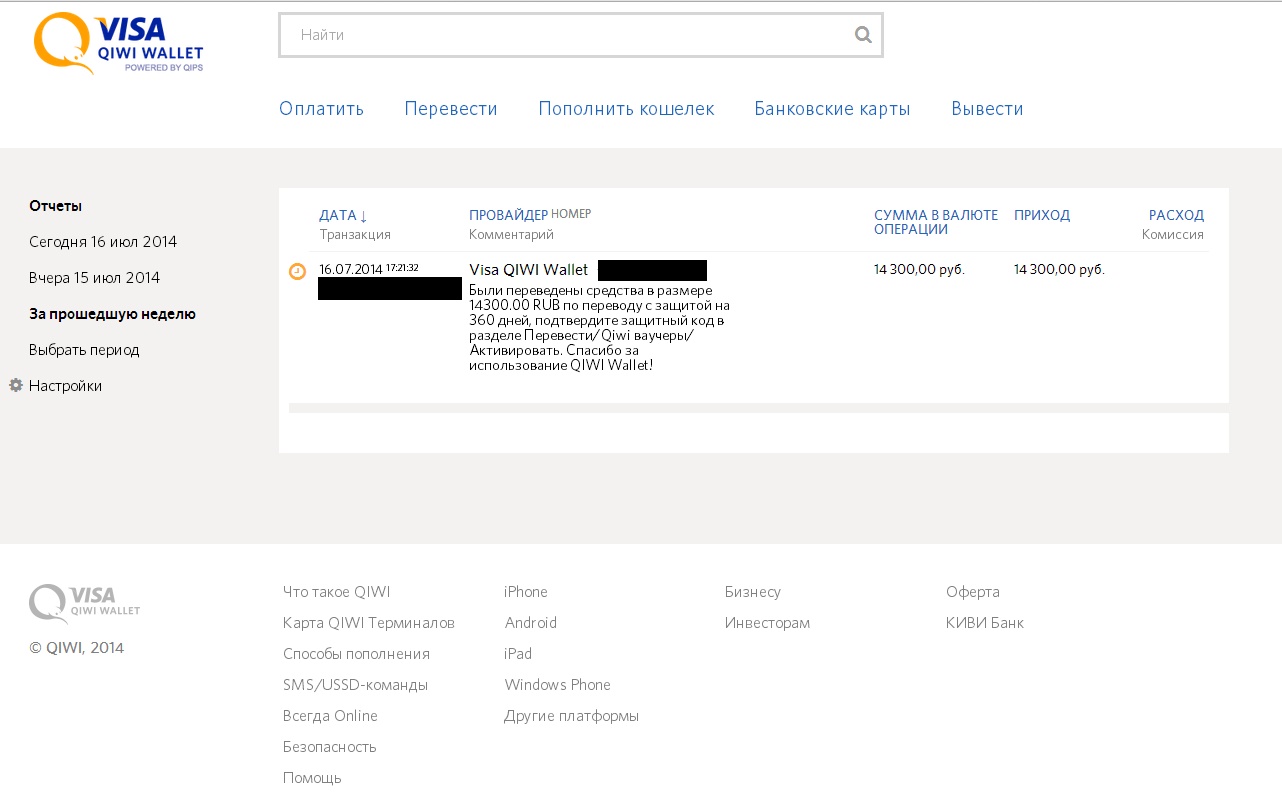Open the Оферта footer link
This screenshot has width=1282, height=792.
coord(973,592)
